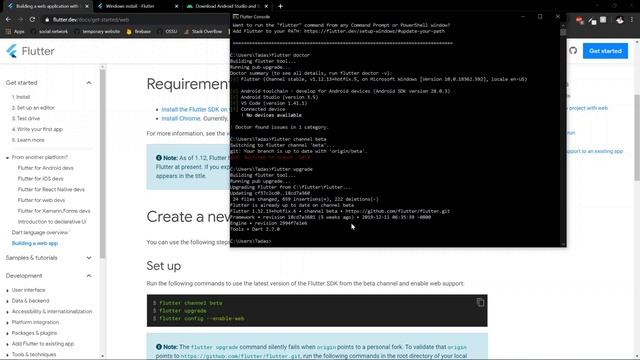Image resolution: width=640 pixels, height=360 pixels.
Task: Open the 5. Learn more sidebar link
Action: (28, 140)
